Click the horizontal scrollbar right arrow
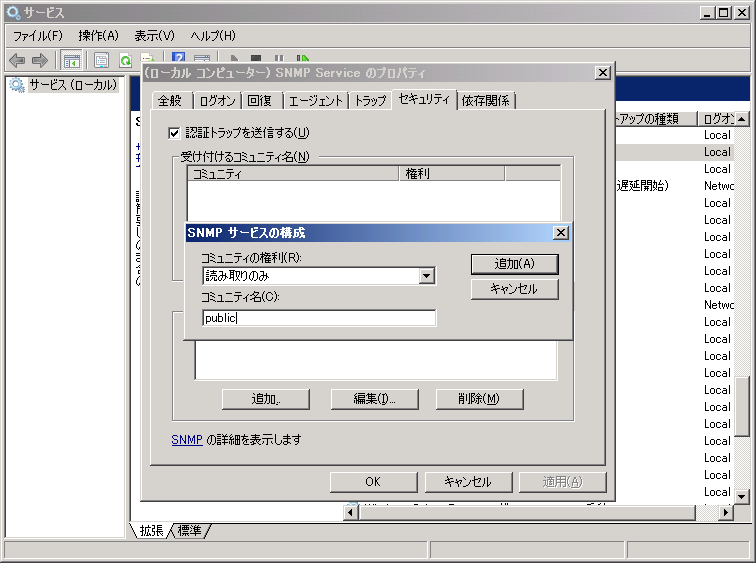Screen dimensions: 756x563 pyautogui.click(x=726, y=512)
